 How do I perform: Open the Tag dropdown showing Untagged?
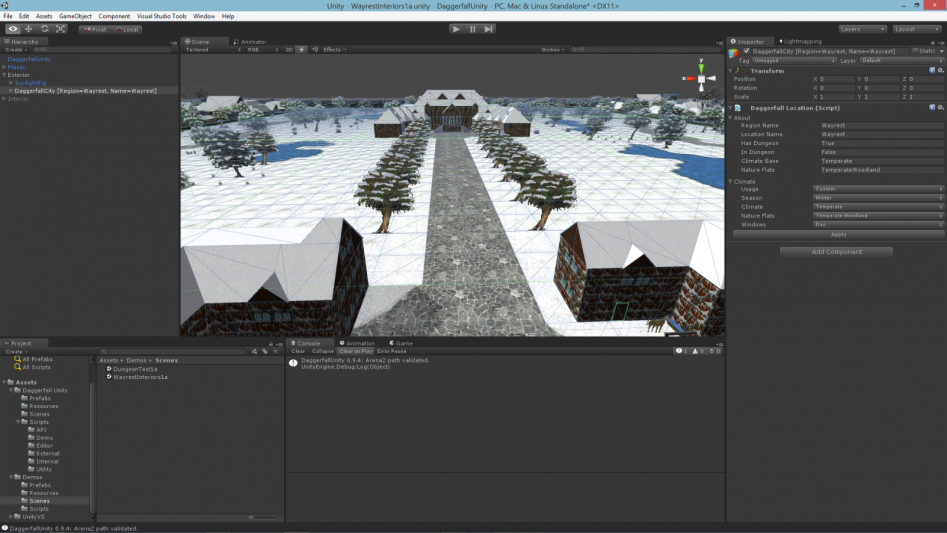tap(794, 60)
